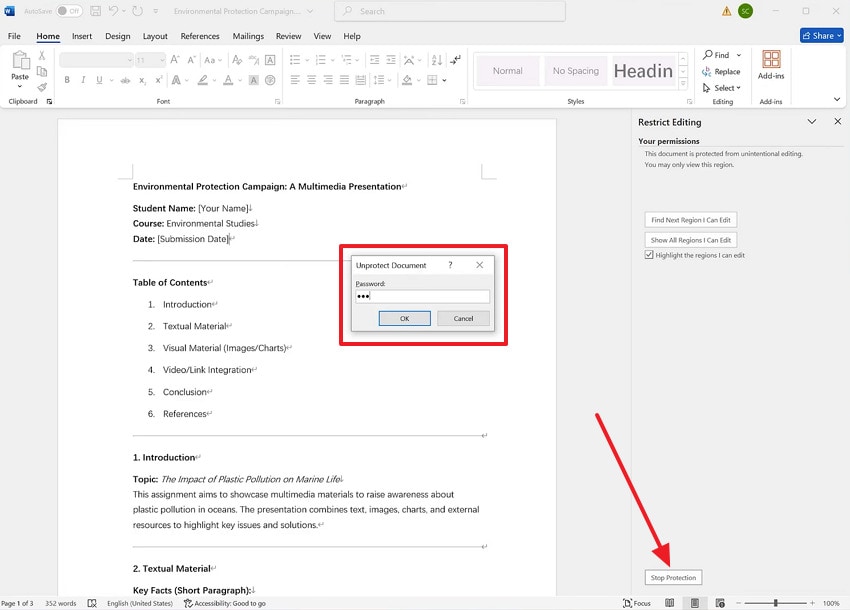Image resolution: width=850 pixels, height=610 pixels.
Task: Click Show All Regions I Can Edit
Action: (691, 240)
